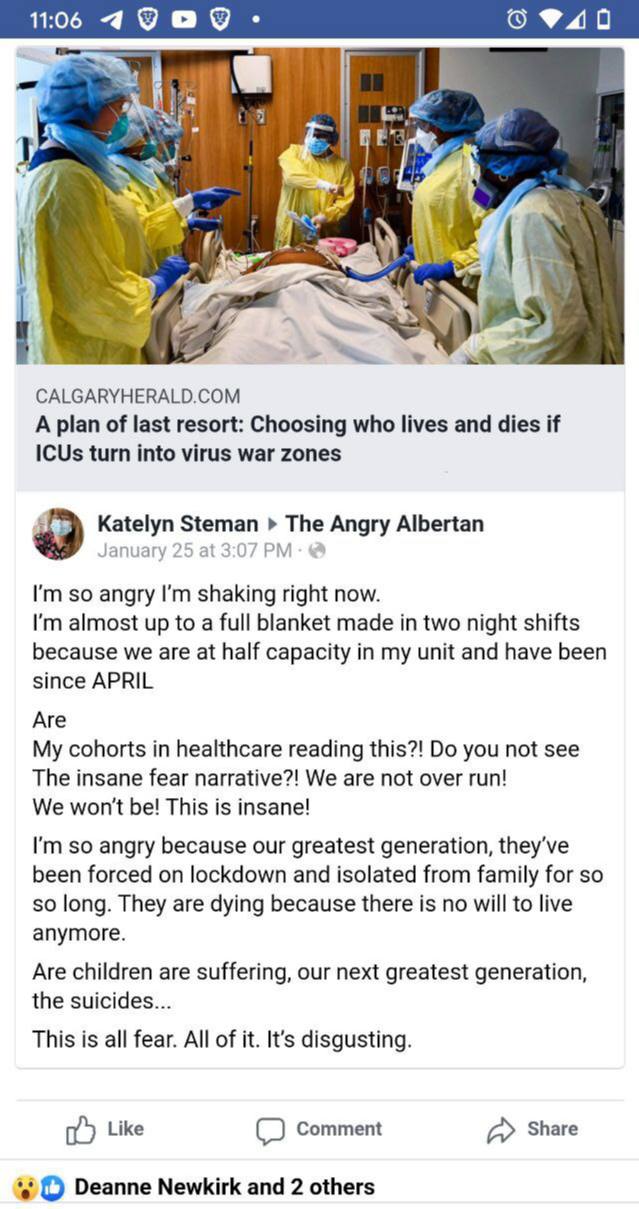Tap the Like button label

coord(125,1129)
